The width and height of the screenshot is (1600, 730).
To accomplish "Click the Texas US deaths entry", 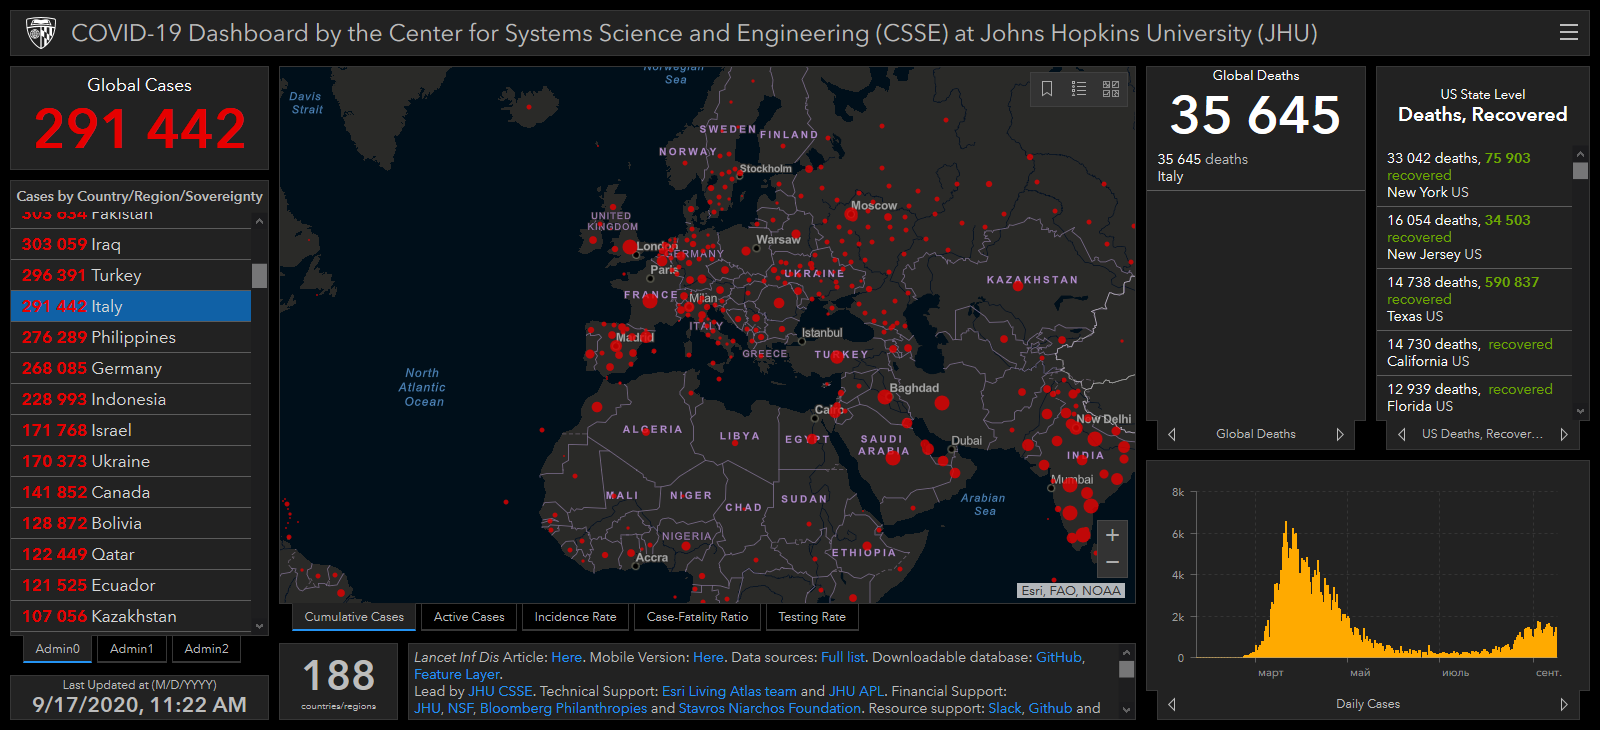I will [1474, 299].
